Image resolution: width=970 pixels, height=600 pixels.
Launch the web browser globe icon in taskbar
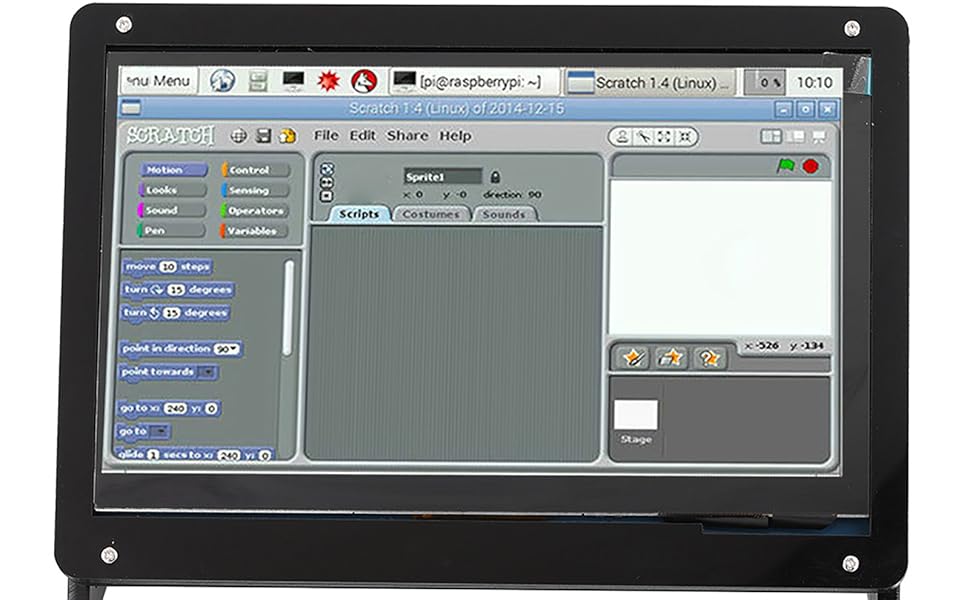tap(222, 81)
